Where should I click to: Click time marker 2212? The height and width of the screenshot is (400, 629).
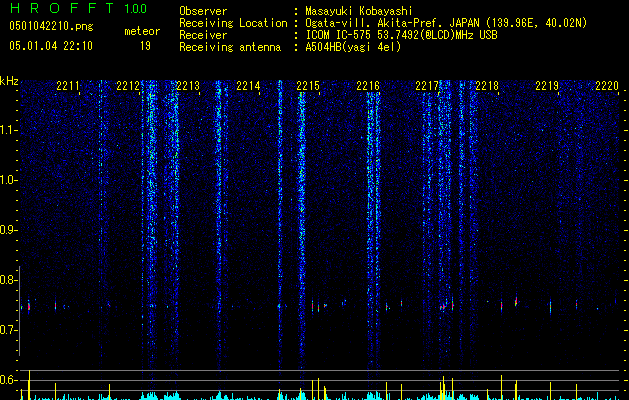(x=128, y=86)
